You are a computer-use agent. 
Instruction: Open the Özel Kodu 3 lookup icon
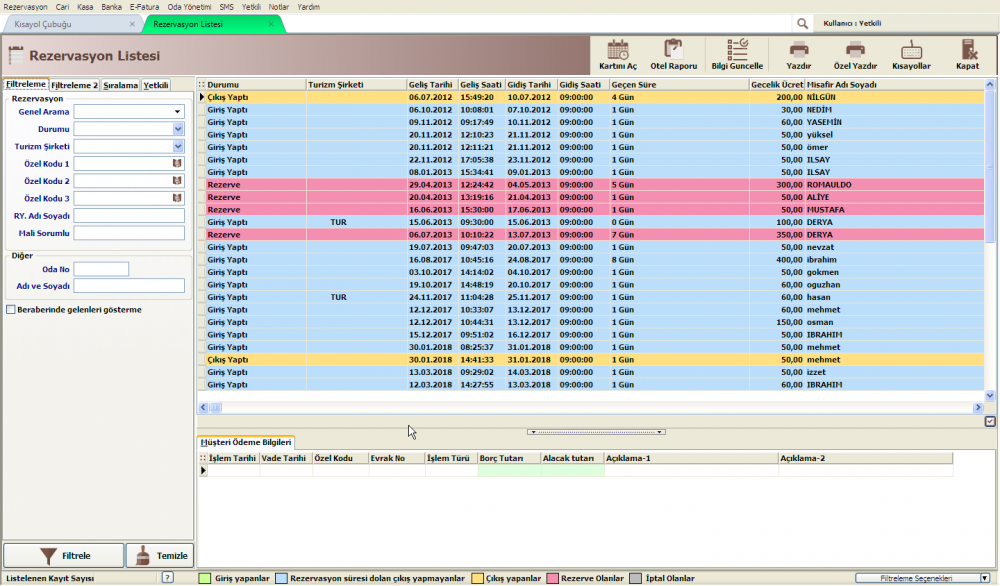[x=177, y=198]
